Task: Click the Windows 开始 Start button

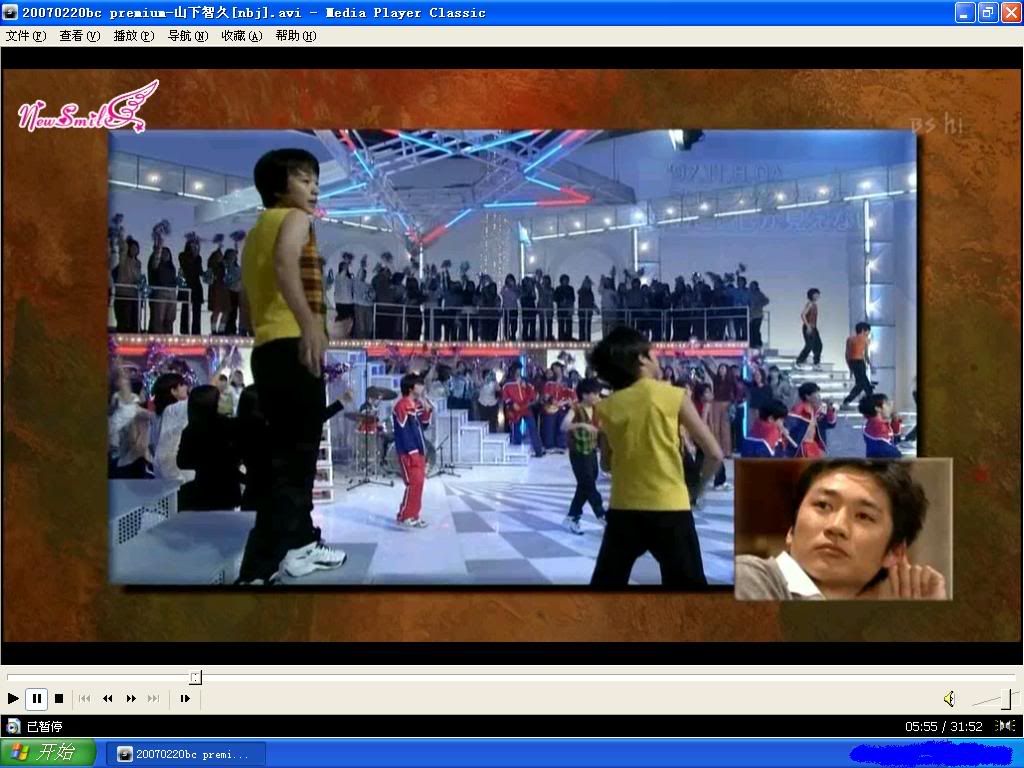Action: coord(48,753)
